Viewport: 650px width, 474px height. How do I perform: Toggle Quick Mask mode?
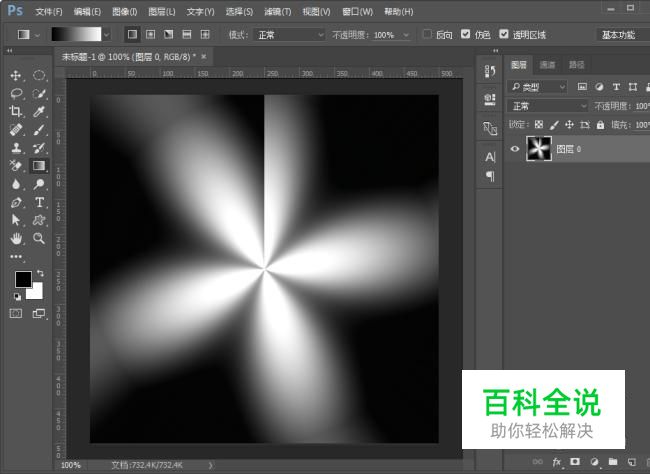point(16,314)
